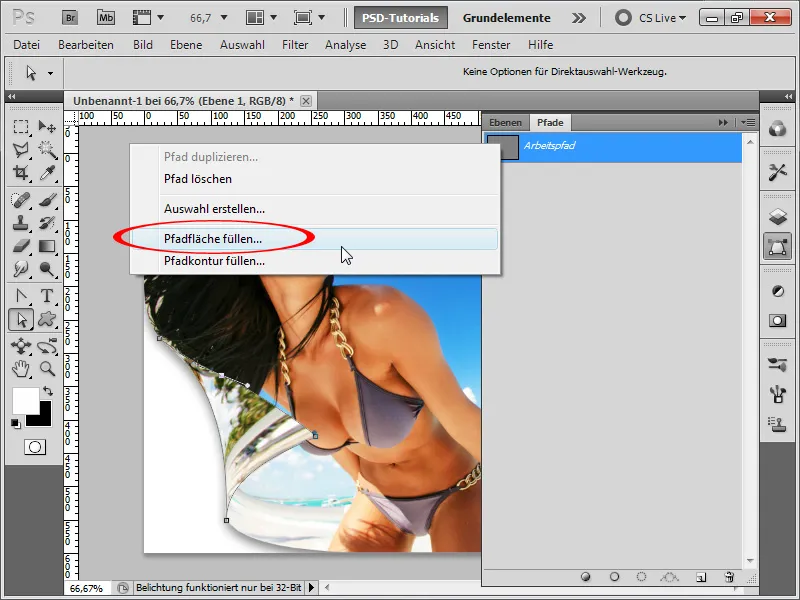Select the Rectangular Marquee tool
This screenshot has height=600, width=800.
tap(21, 127)
